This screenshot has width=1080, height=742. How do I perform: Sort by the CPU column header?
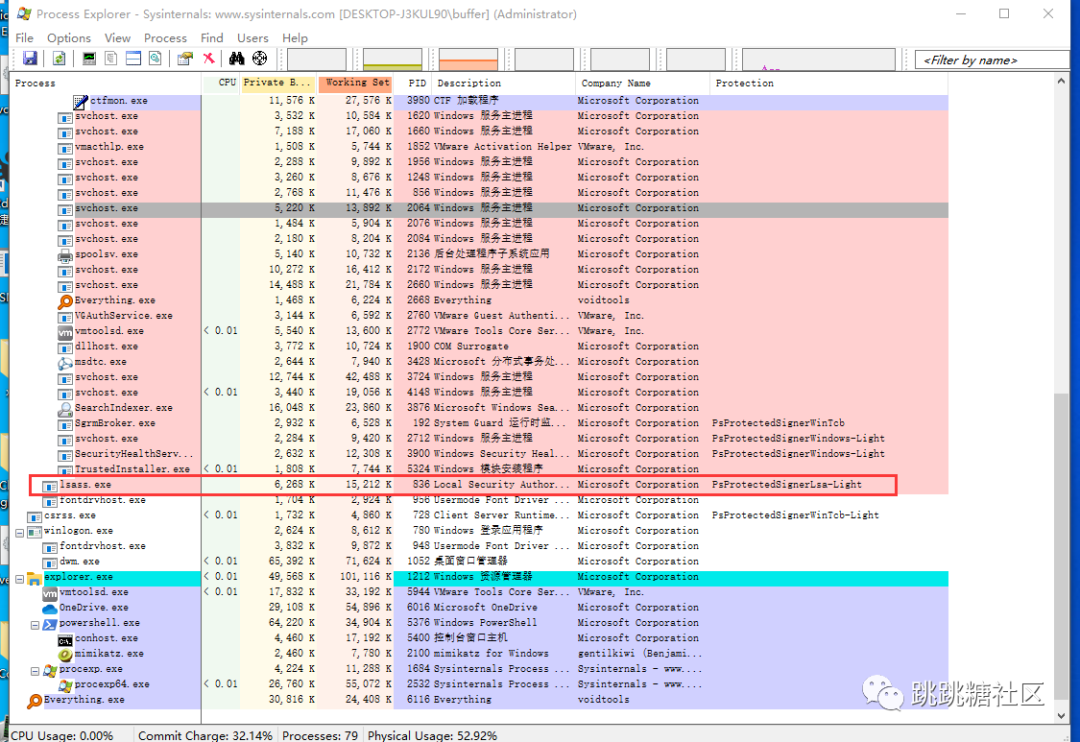tap(221, 83)
